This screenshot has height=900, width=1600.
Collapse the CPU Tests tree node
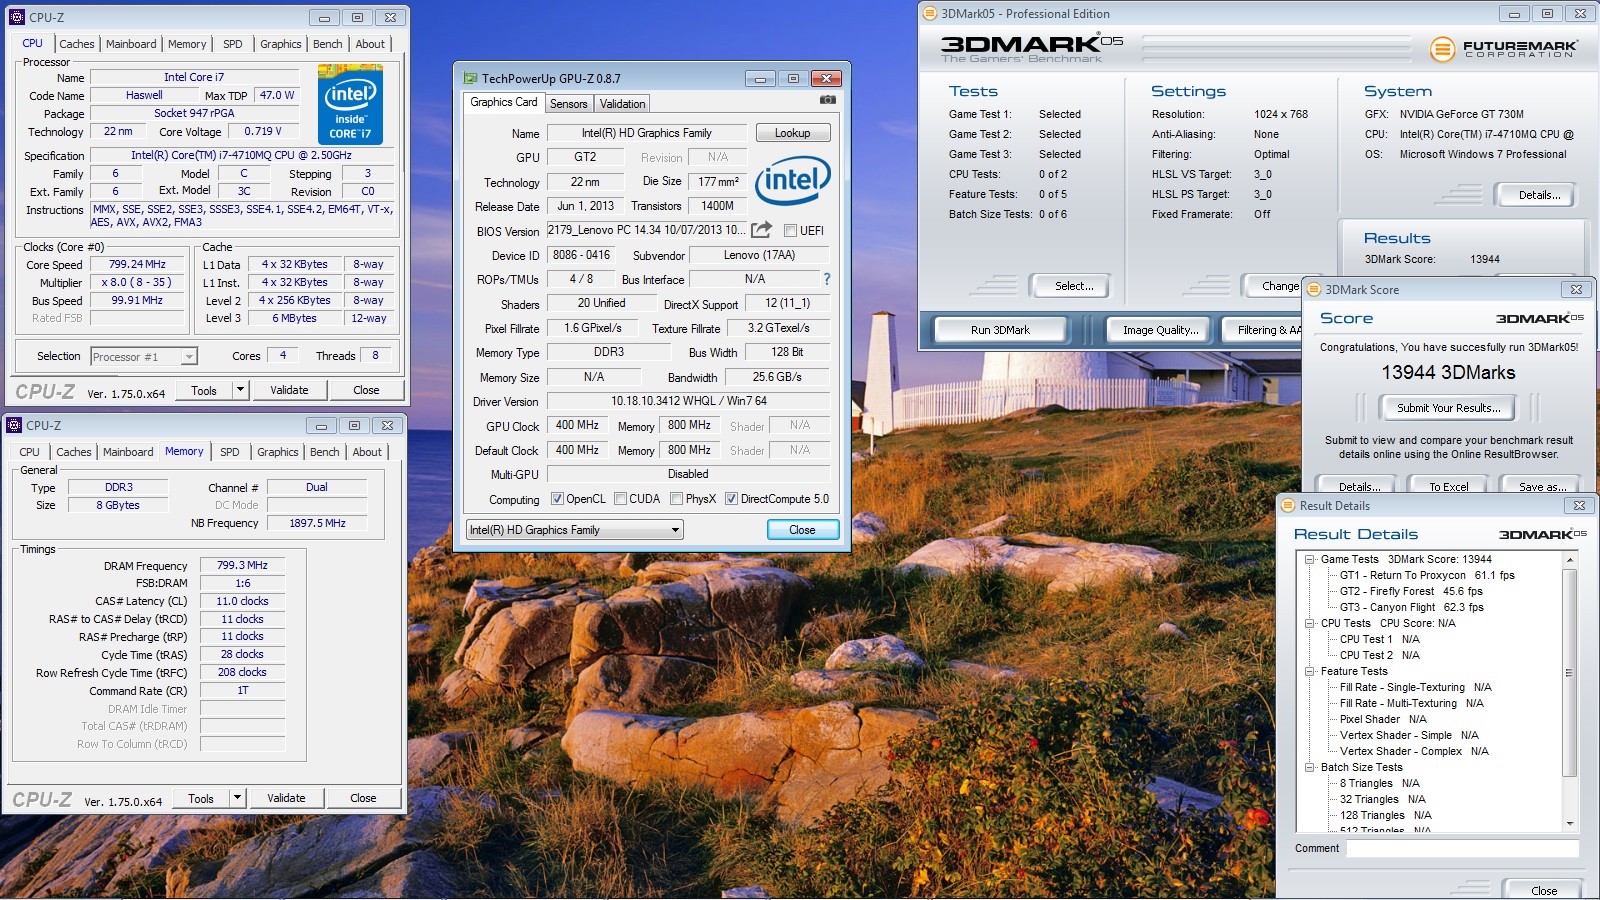[1309, 624]
